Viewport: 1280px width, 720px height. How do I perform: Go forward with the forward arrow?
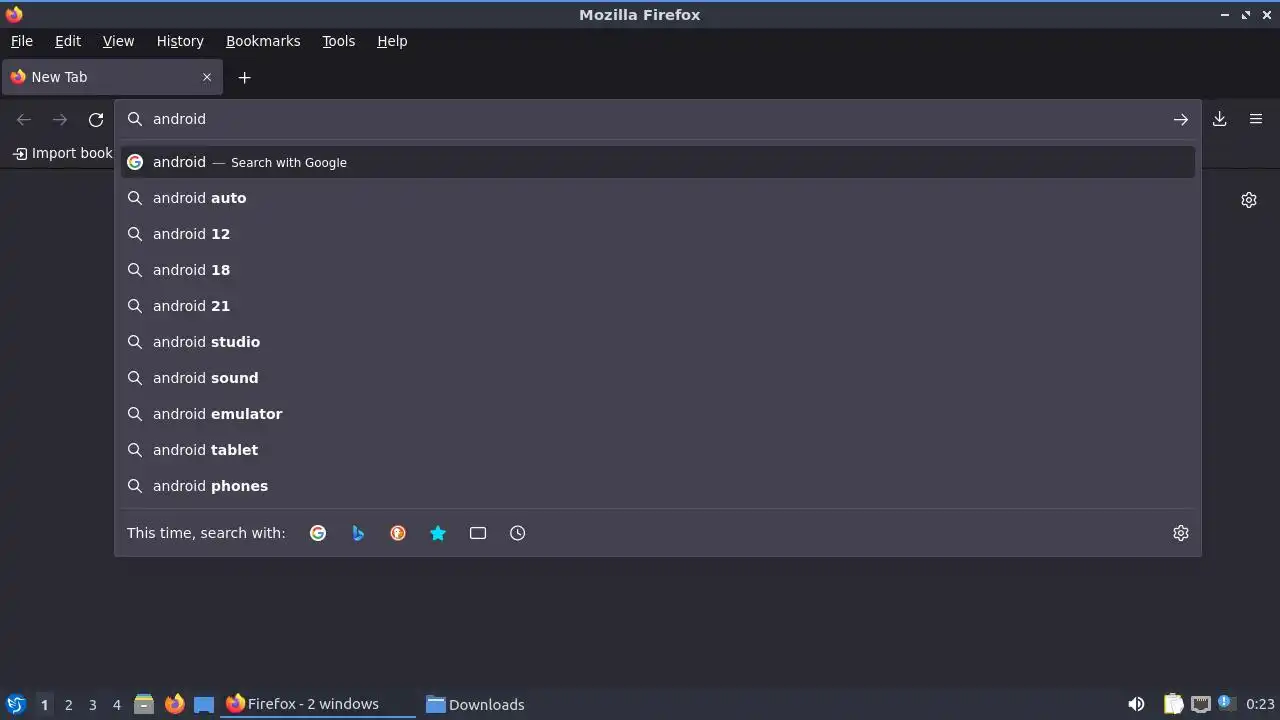60,119
